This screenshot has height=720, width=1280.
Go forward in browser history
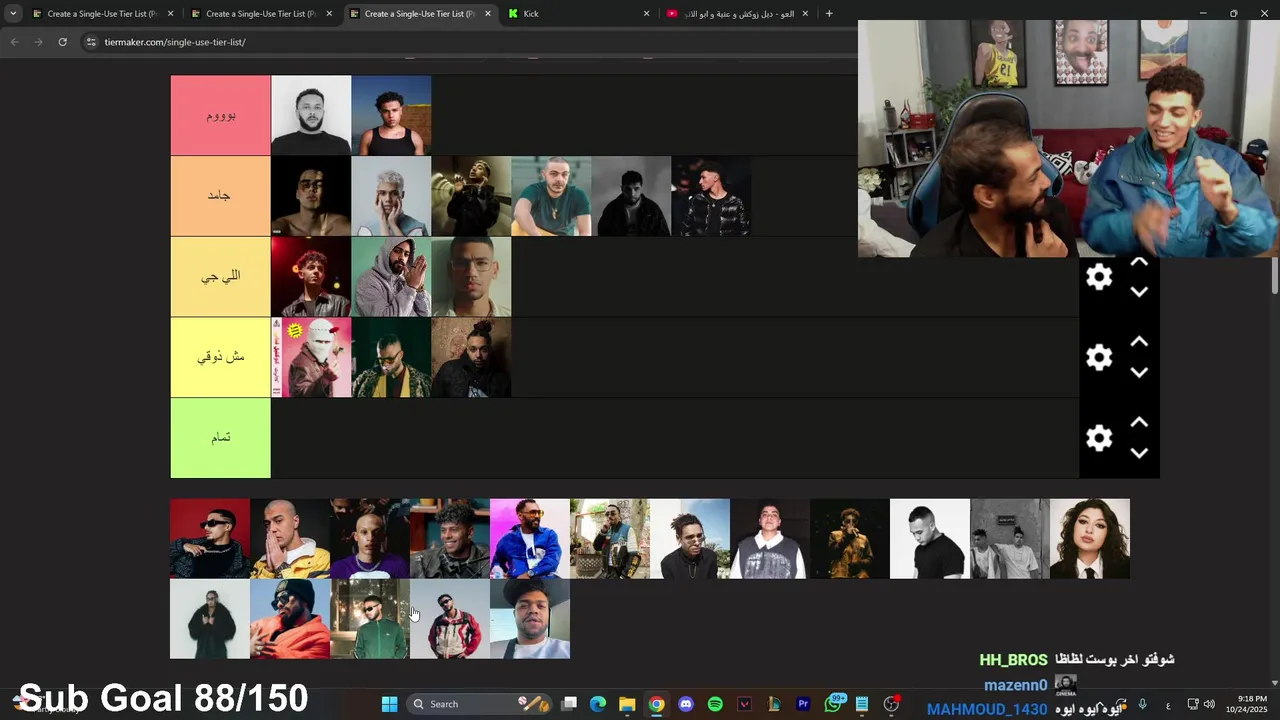[x=38, y=42]
